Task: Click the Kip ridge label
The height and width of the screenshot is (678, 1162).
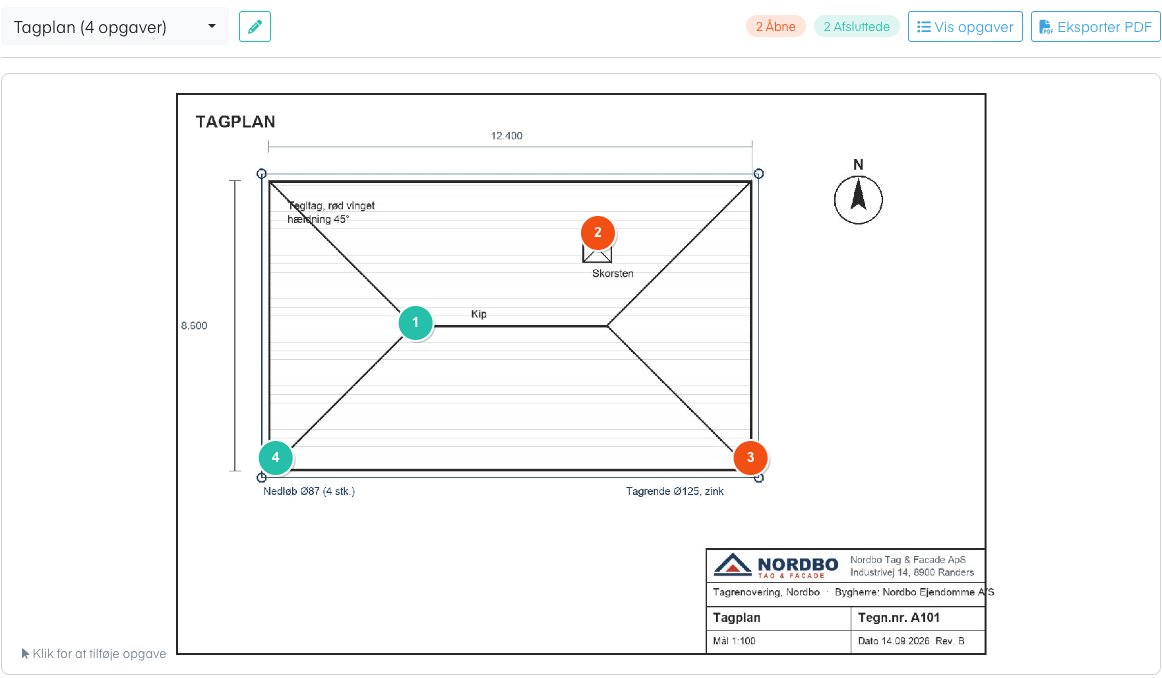Action: (479, 314)
